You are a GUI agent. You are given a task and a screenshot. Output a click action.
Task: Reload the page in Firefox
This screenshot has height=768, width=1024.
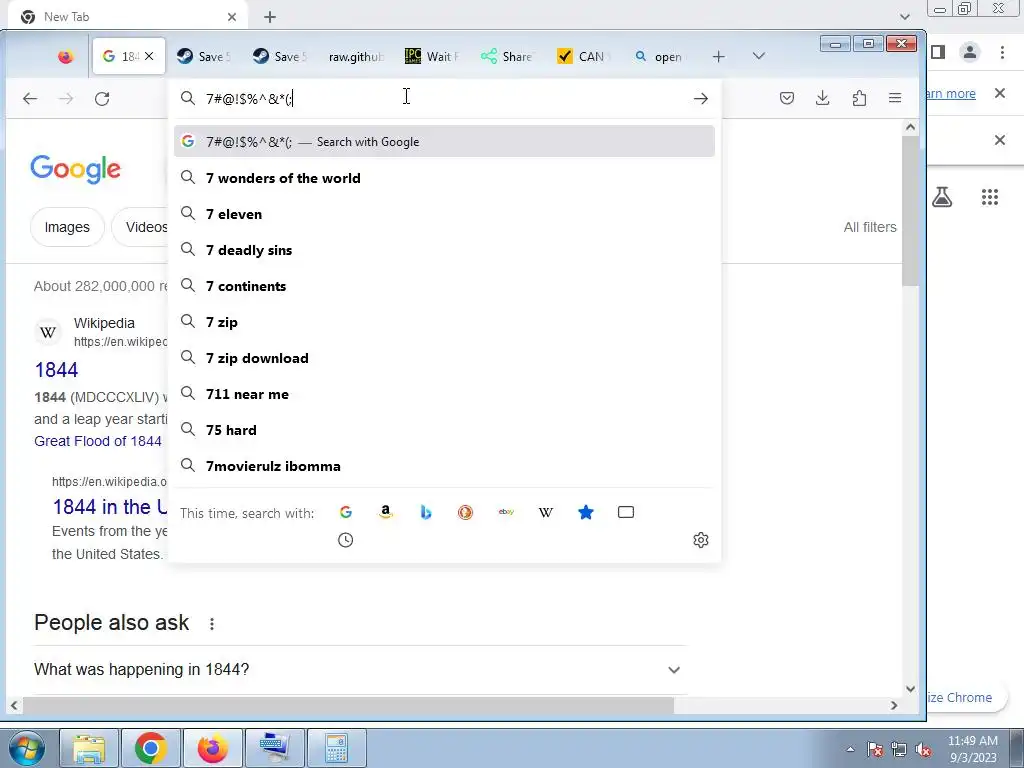click(x=102, y=99)
